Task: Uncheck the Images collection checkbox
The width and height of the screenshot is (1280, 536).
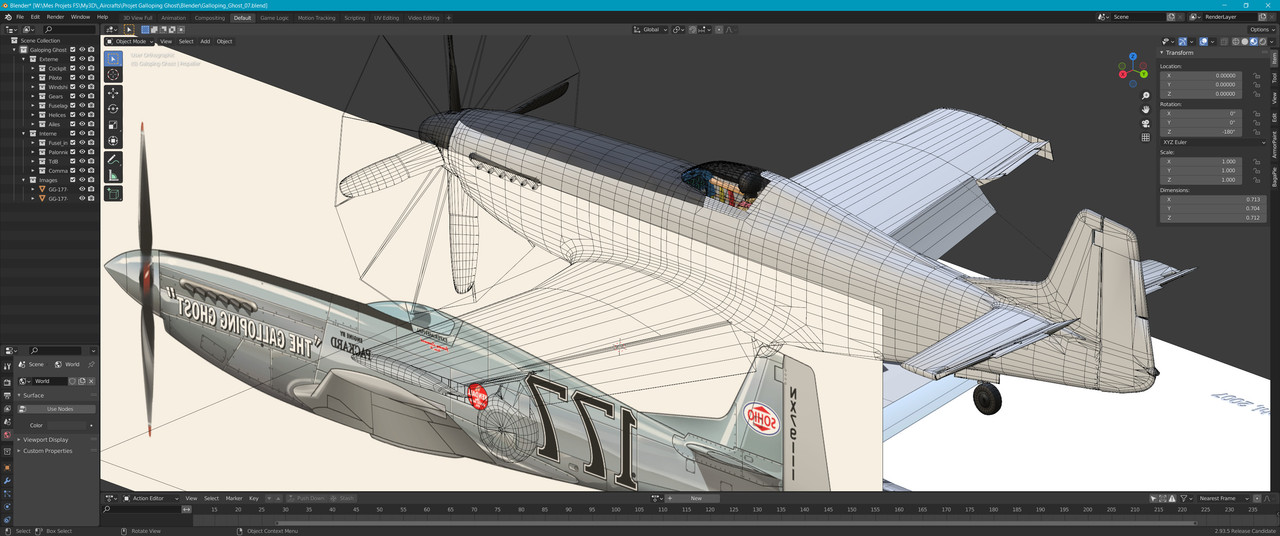Action: point(73,180)
